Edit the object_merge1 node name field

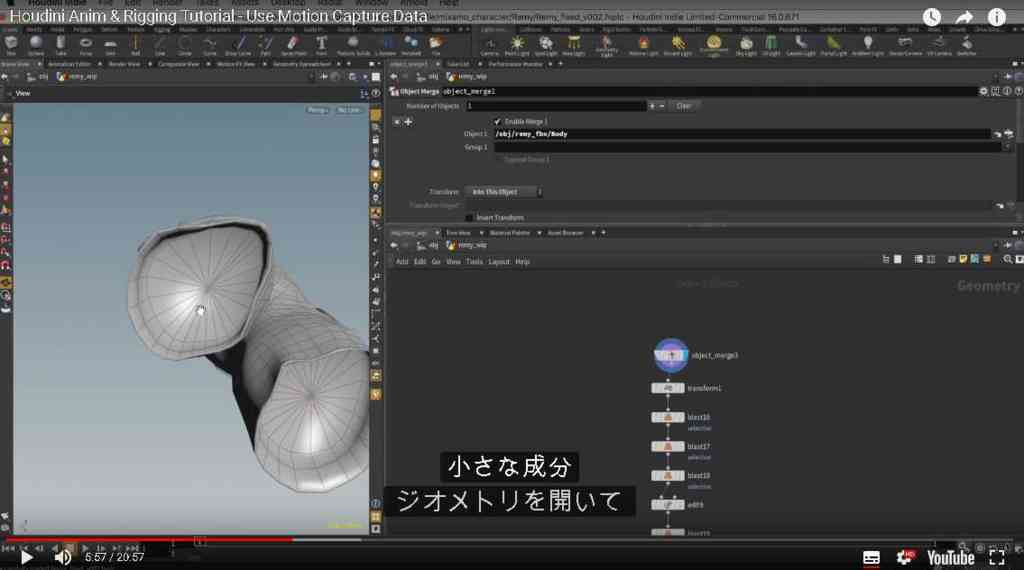pos(709,91)
